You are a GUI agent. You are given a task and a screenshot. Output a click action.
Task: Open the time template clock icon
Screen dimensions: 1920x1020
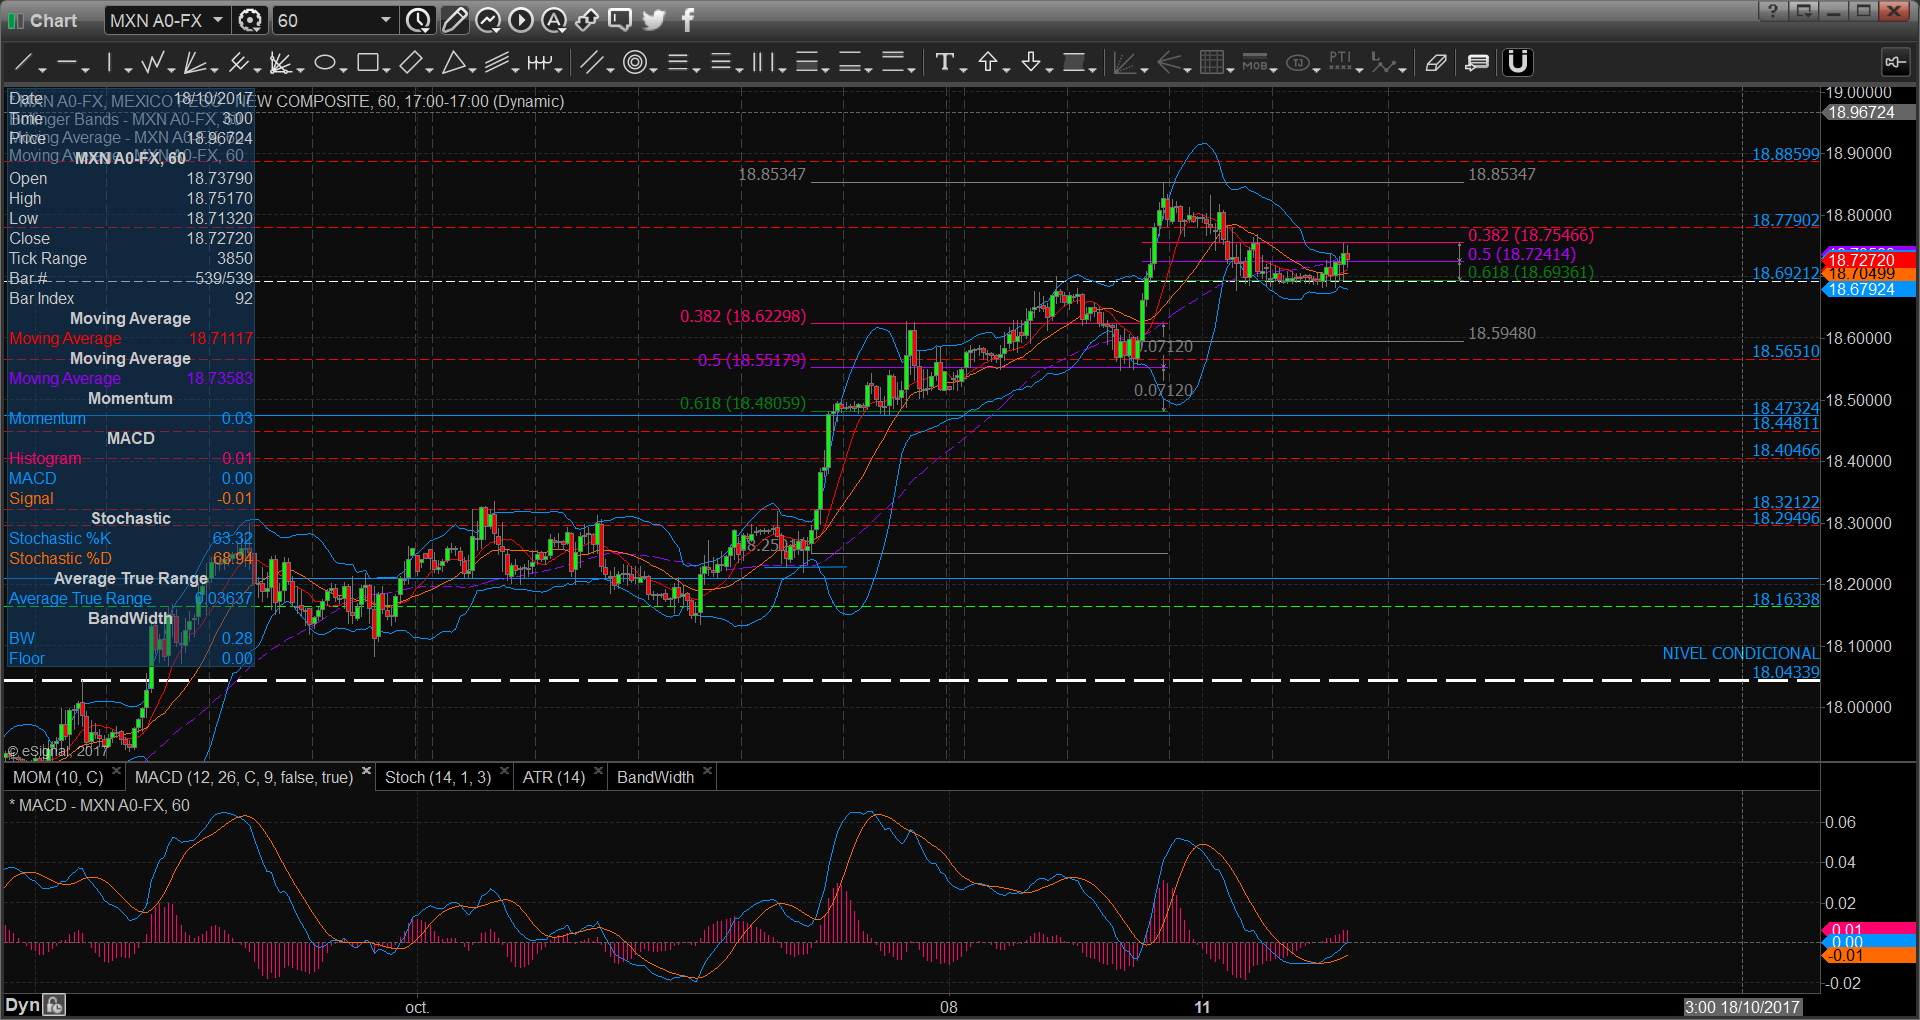[418, 20]
